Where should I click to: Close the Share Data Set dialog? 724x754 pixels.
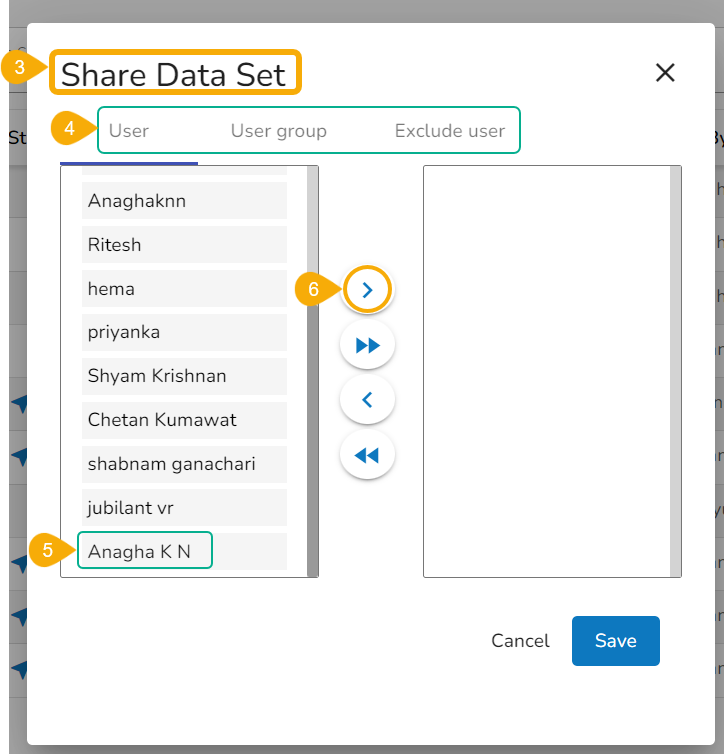tap(665, 72)
